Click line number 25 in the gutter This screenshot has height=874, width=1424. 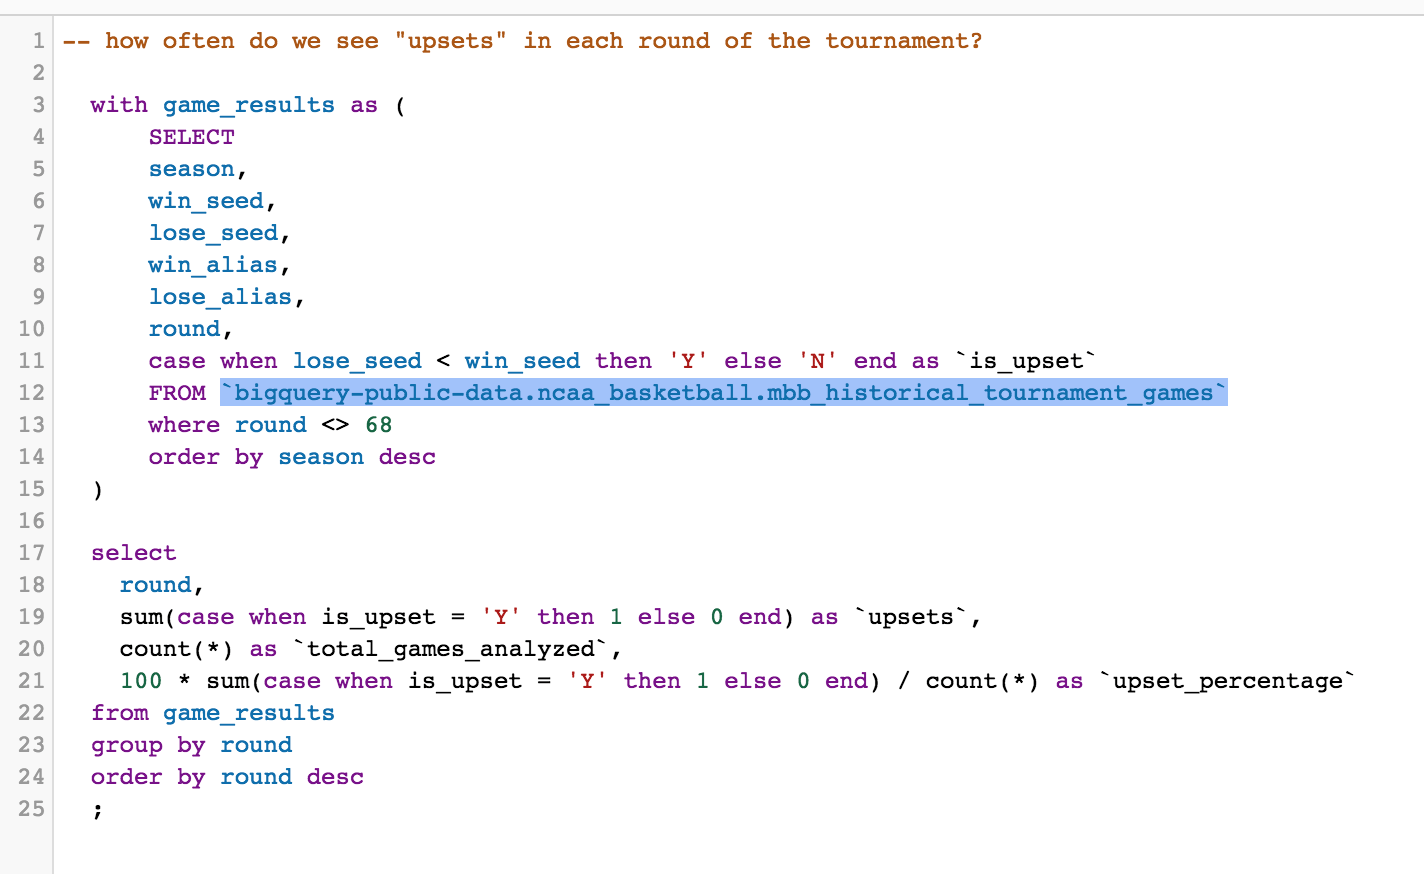point(31,809)
